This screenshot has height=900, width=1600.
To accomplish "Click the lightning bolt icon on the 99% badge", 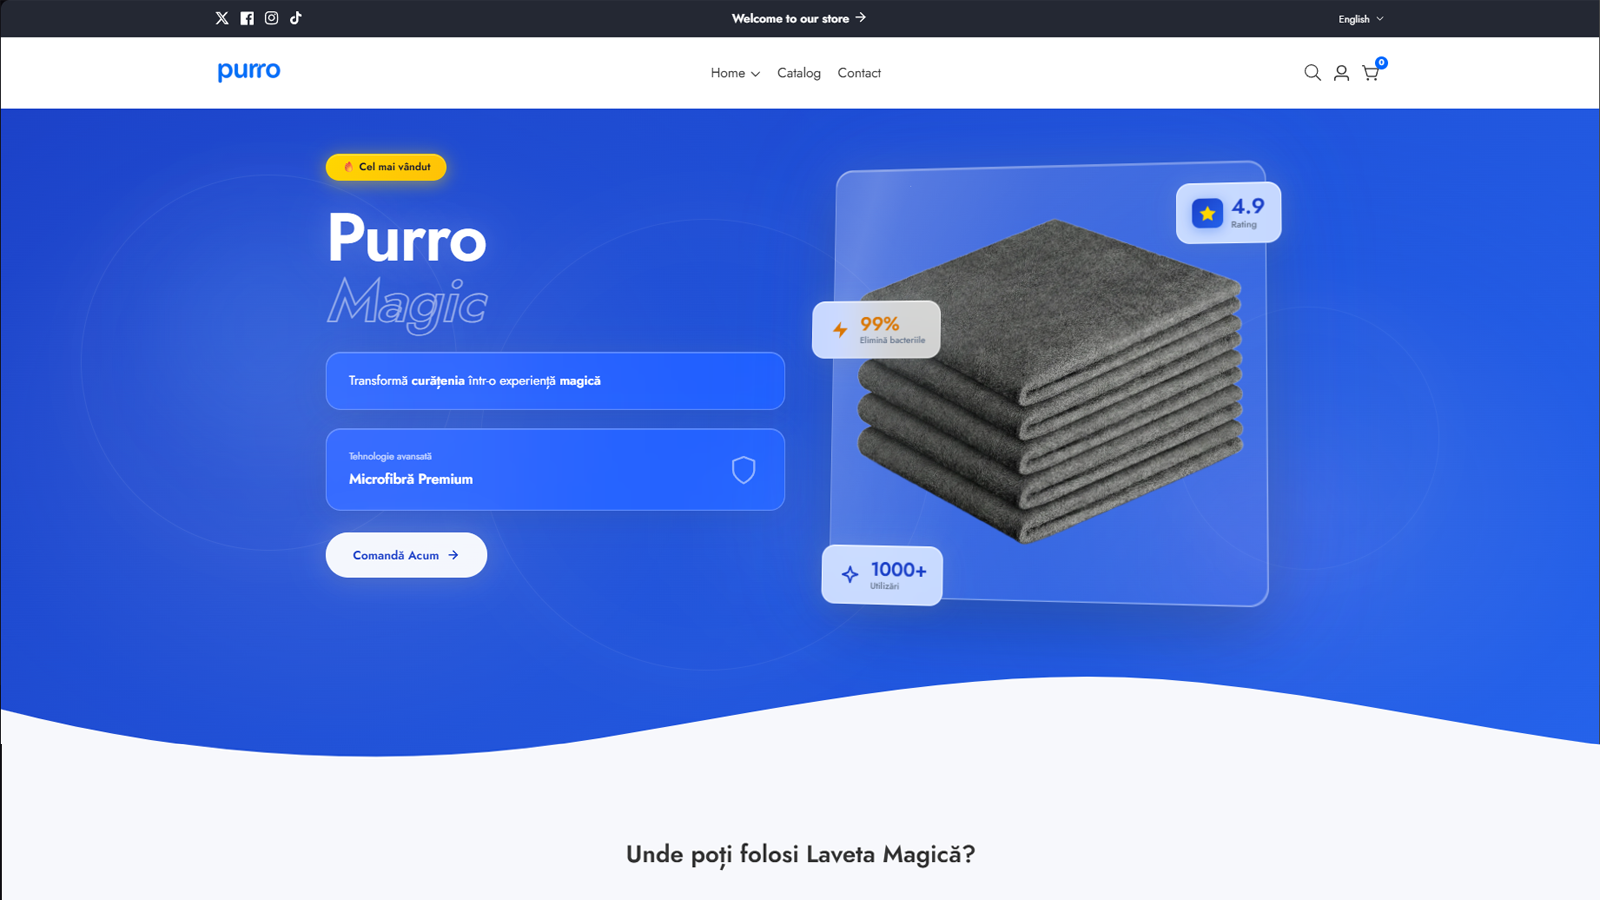I will pos(840,330).
